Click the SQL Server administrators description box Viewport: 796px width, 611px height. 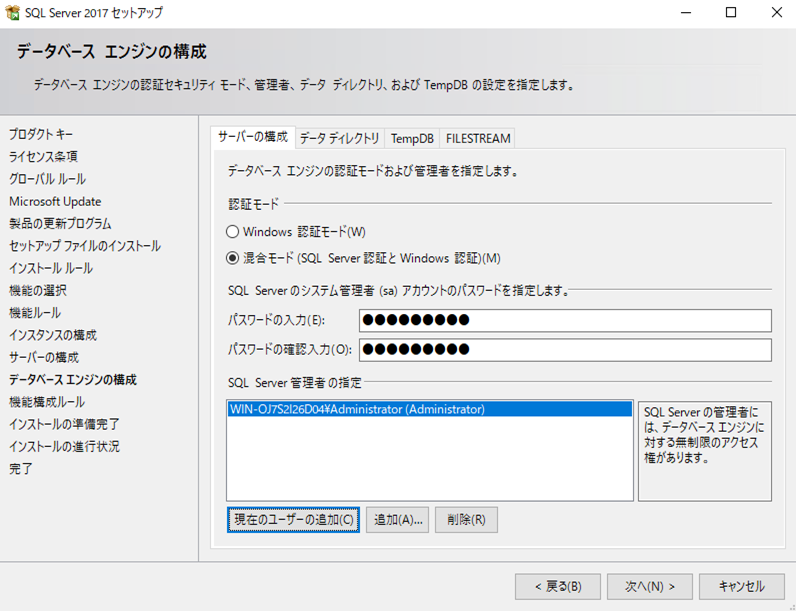(x=705, y=451)
